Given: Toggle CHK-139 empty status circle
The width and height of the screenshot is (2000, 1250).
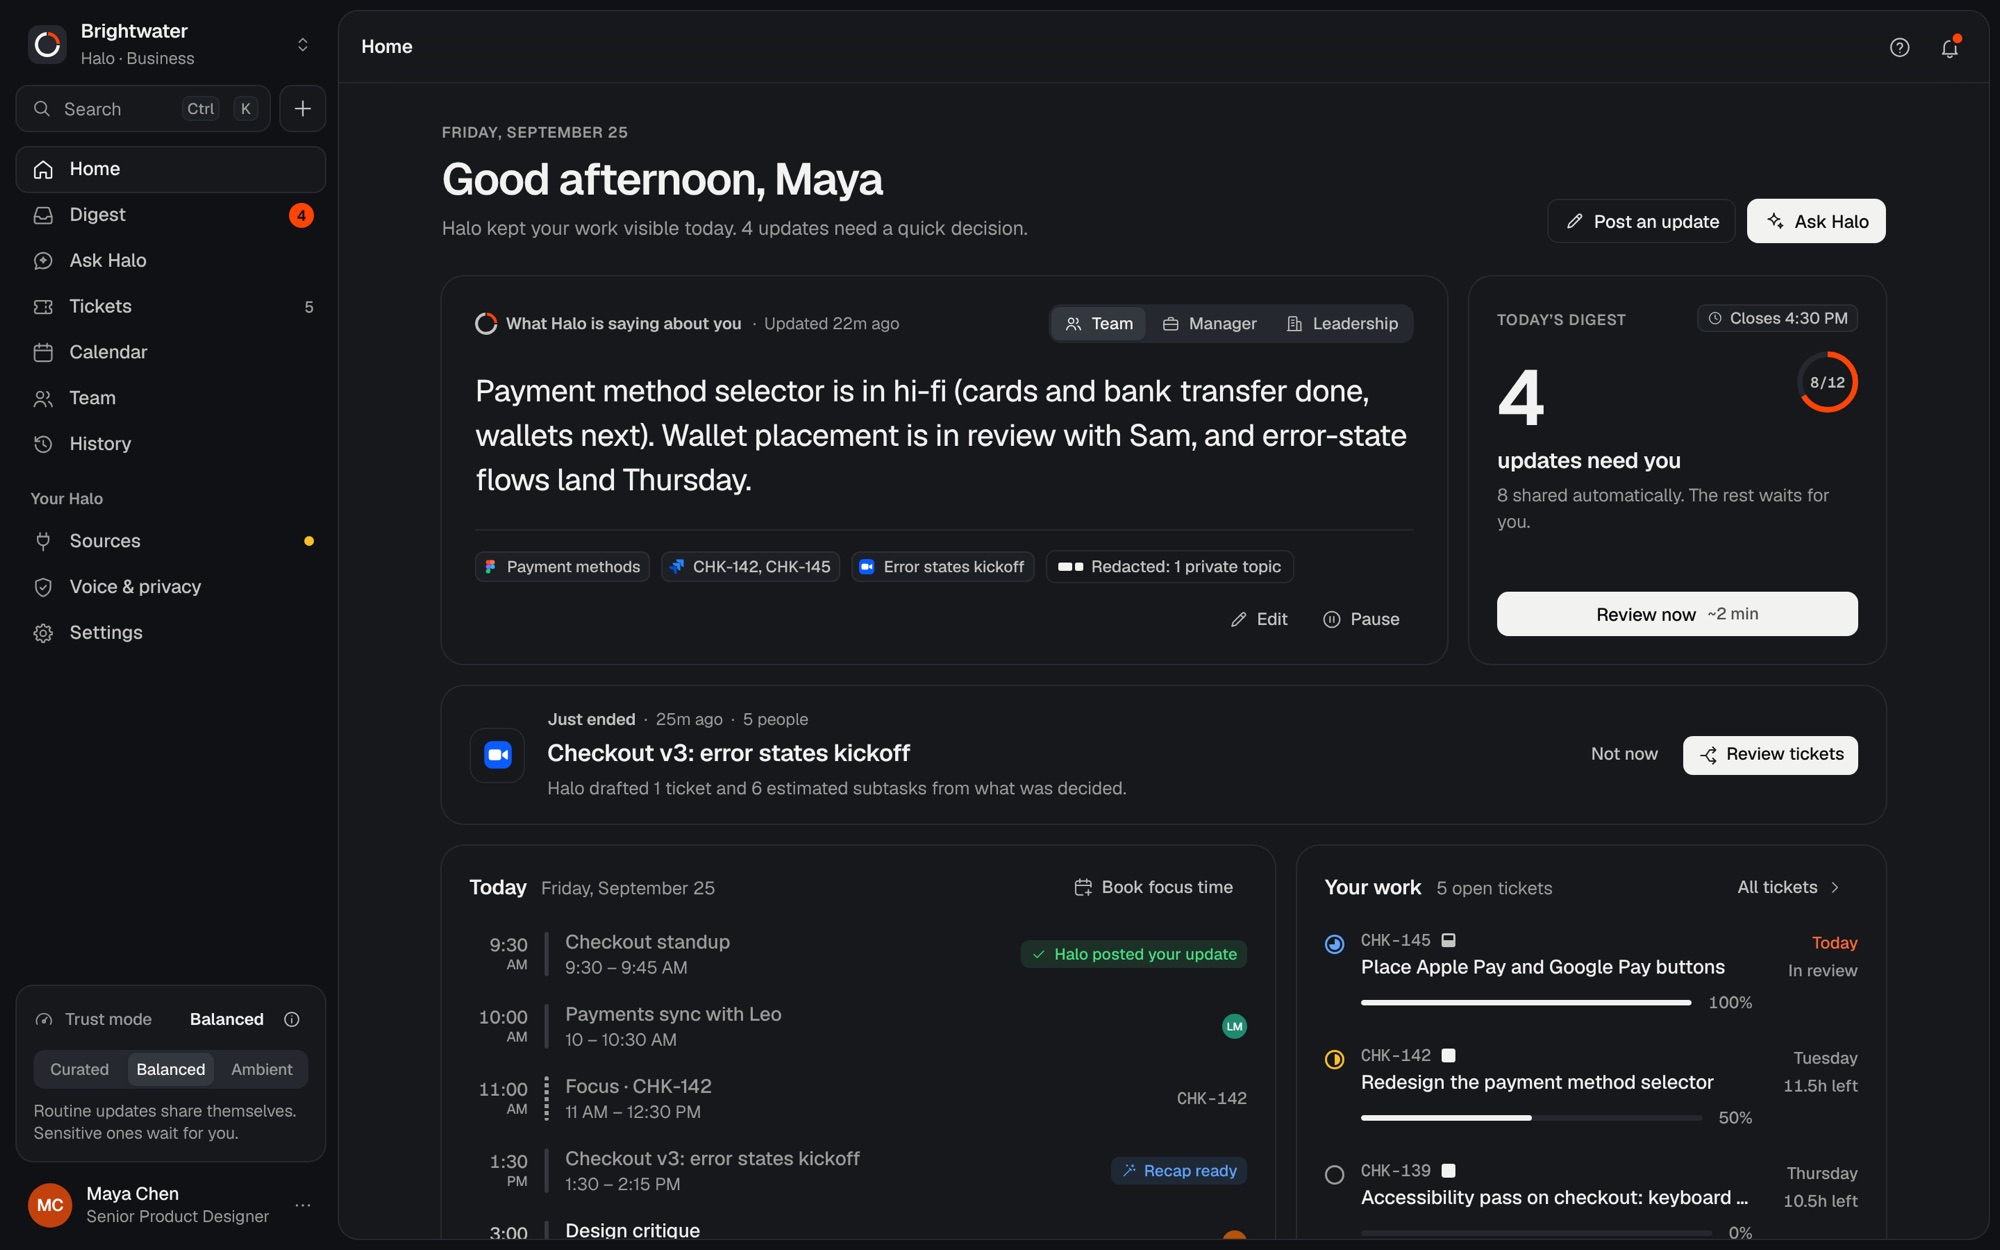Looking at the screenshot, I should click(1334, 1175).
